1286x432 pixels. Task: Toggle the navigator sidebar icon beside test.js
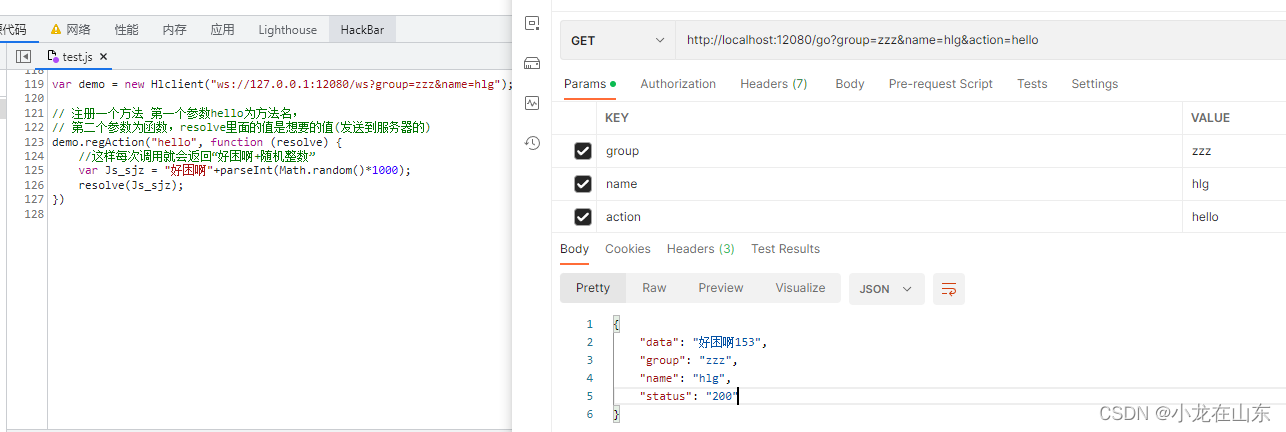click(x=23, y=57)
